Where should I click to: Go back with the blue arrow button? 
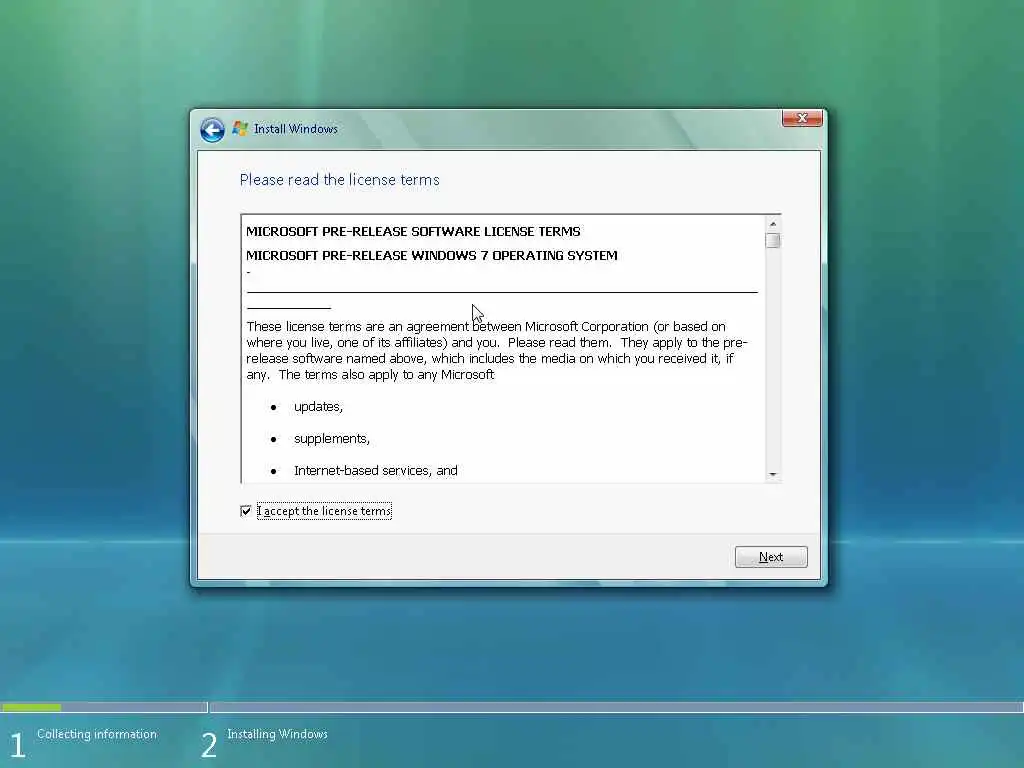pos(212,129)
